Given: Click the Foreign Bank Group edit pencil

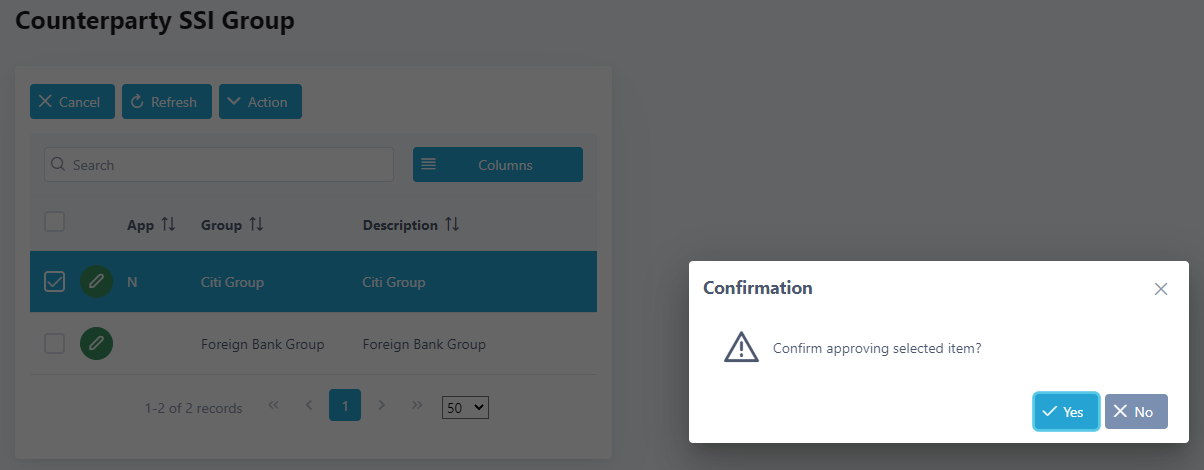Looking at the screenshot, I should pyautogui.click(x=96, y=344).
